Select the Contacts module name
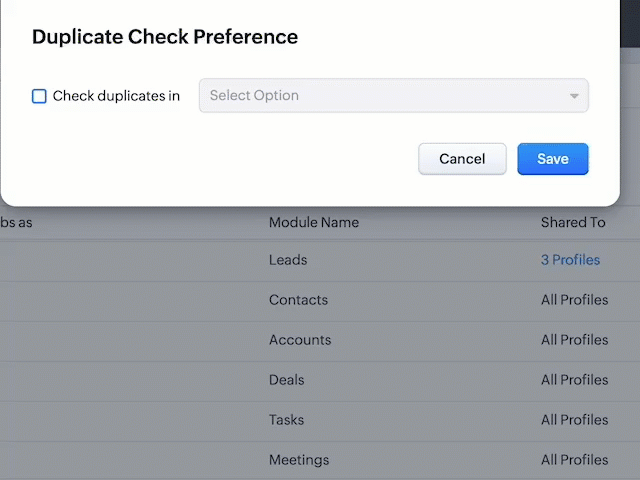640x480 pixels. click(x=298, y=300)
